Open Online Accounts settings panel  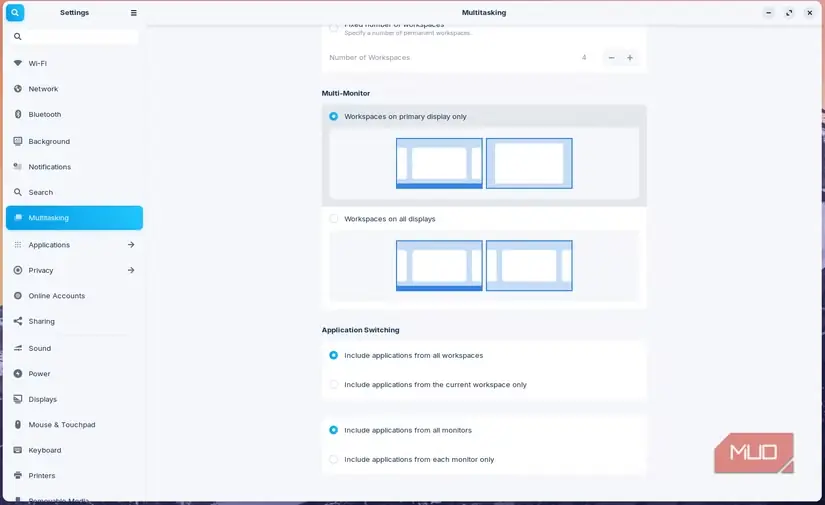pyautogui.click(x=74, y=296)
